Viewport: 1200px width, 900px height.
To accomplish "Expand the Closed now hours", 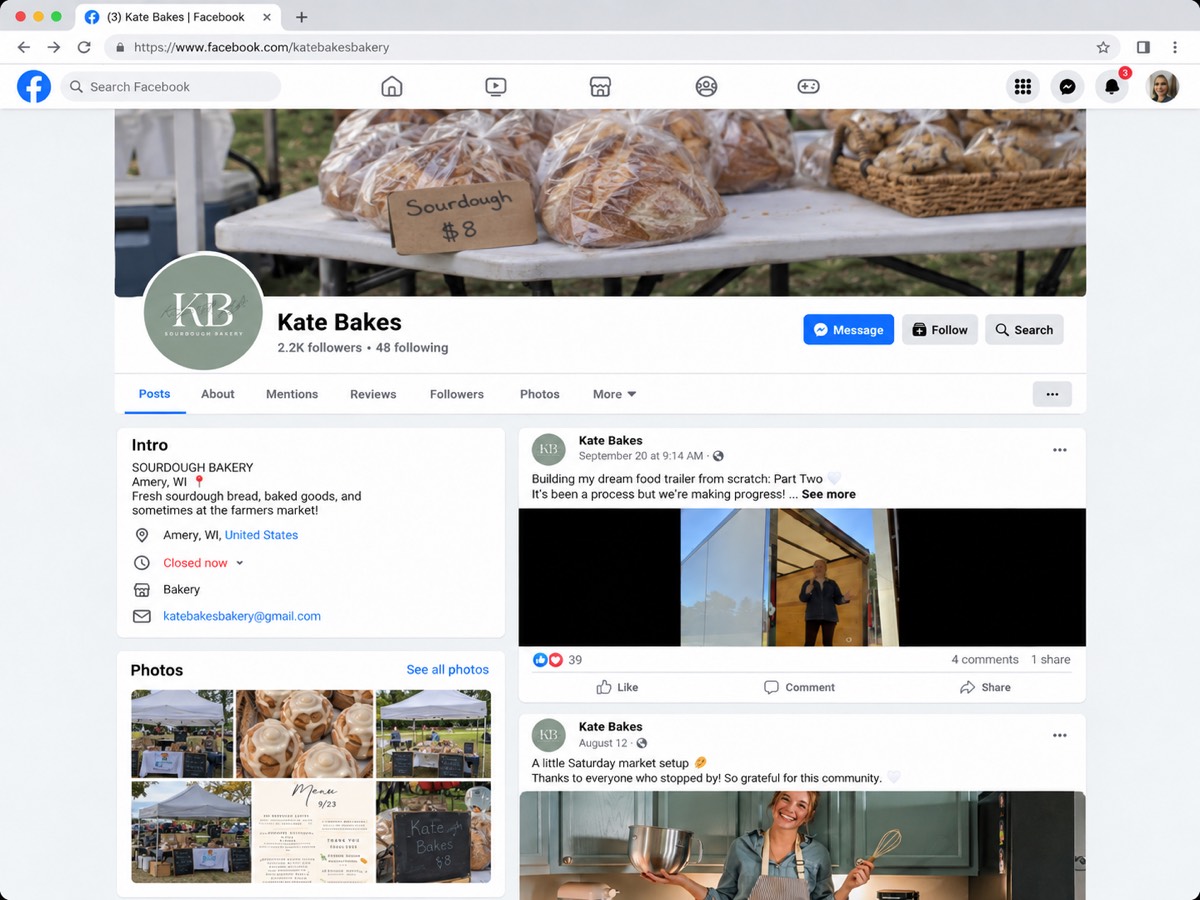I will point(239,563).
